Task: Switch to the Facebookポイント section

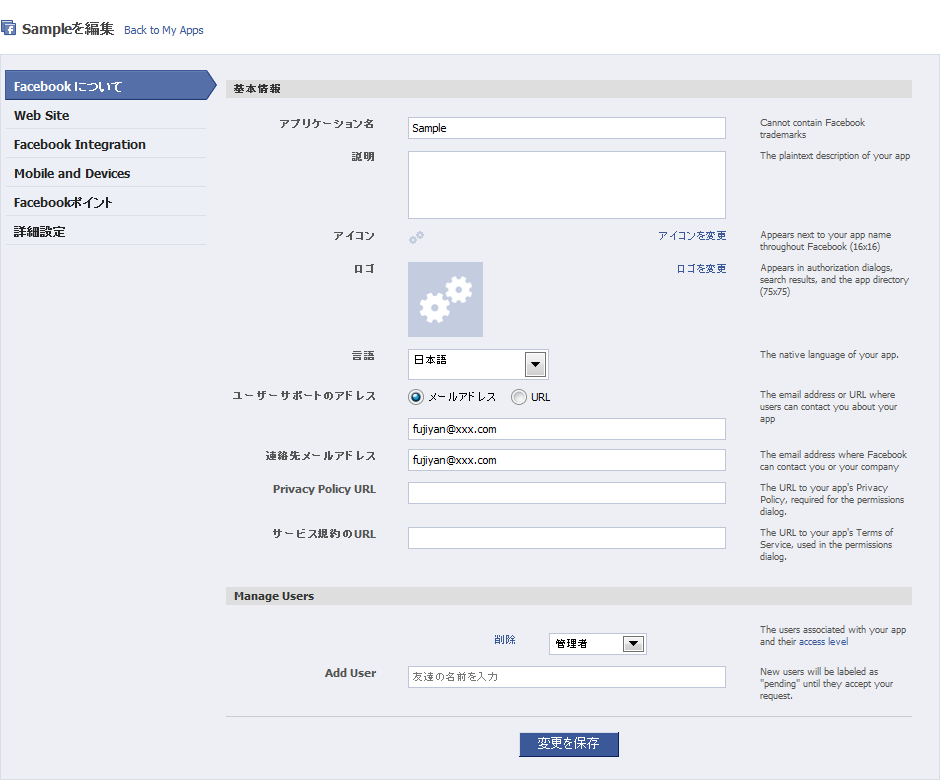Action: [106, 202]
